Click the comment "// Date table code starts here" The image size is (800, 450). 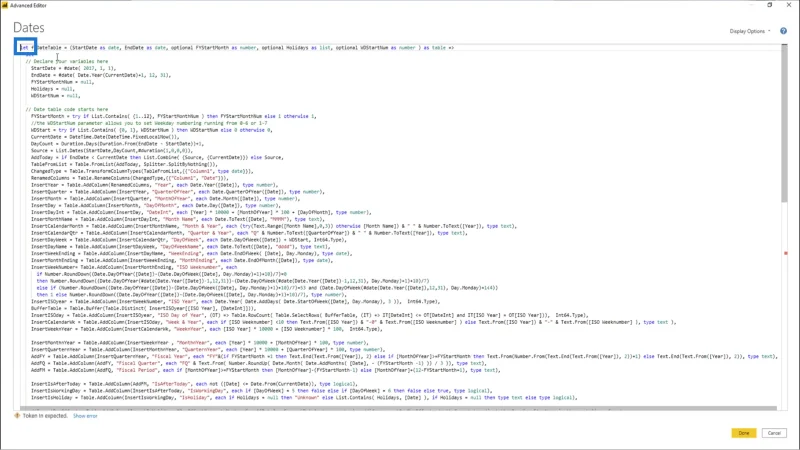click(x=67, y=109)
